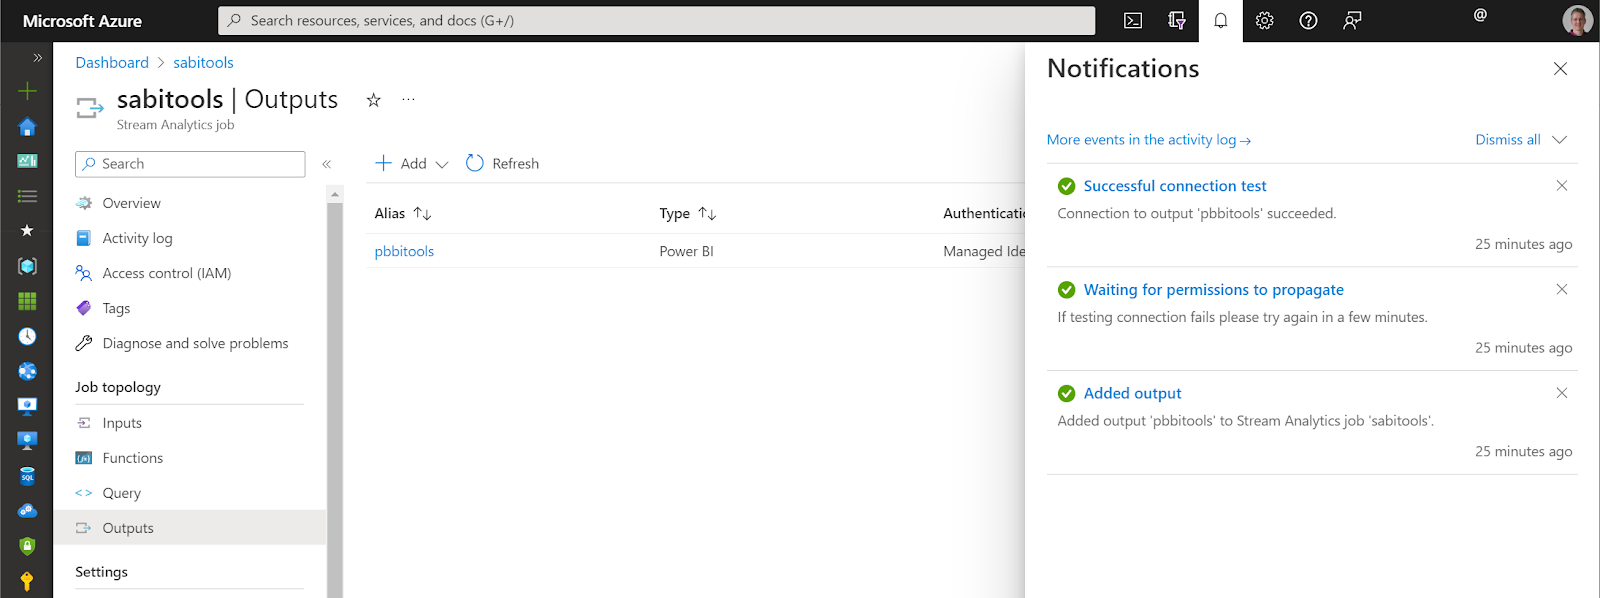This screenshot has height=598, width=1600.
Task: Dismiss Waiting for permissions notification
Action: pyautogui.click(x=1562, y=289)
